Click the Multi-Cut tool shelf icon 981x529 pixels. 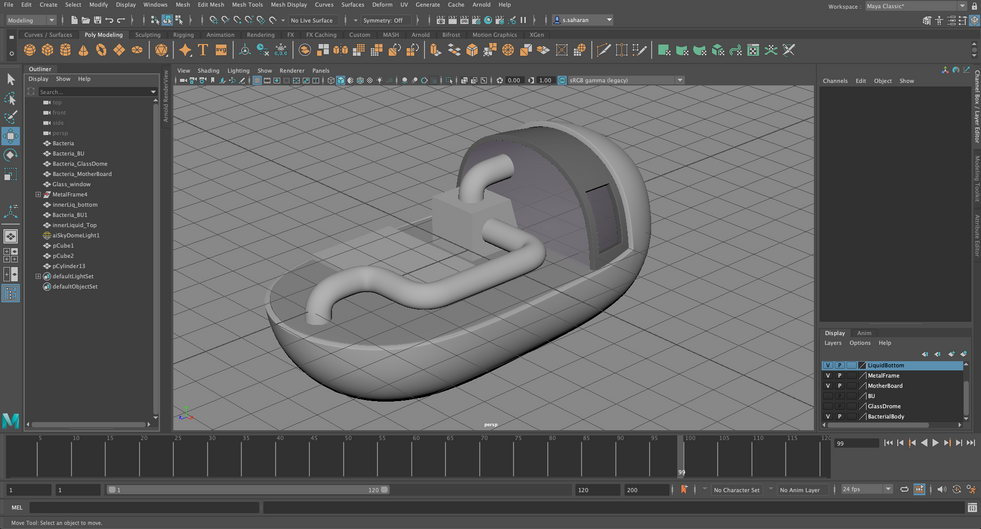[603, 50]
